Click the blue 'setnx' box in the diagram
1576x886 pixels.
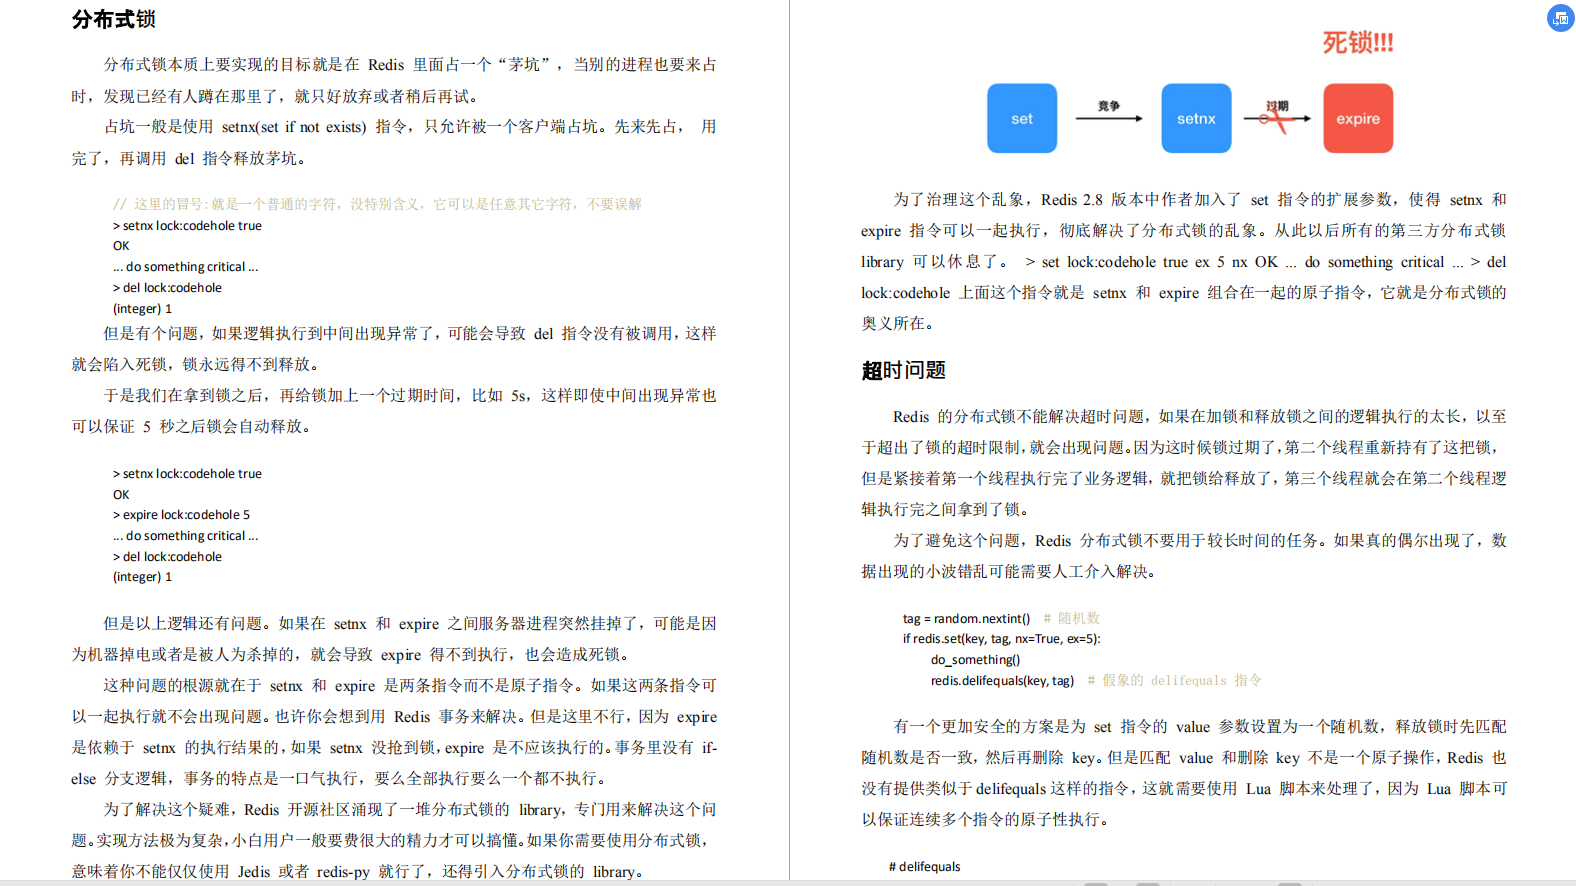point(1196,118)
